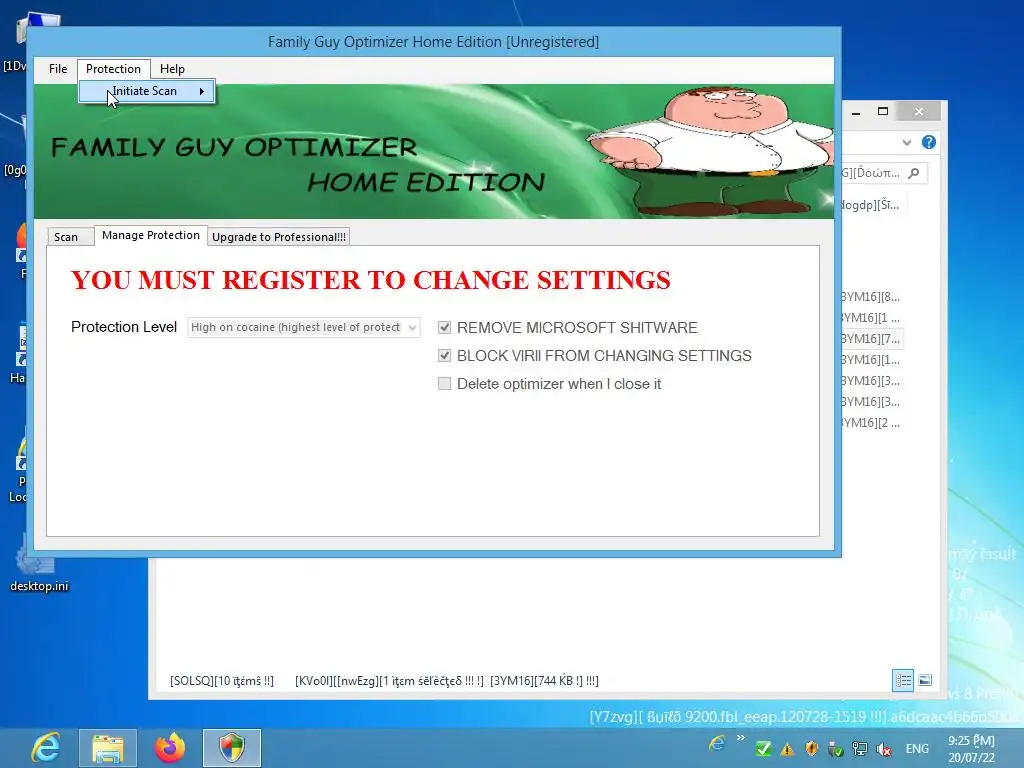Click the 1 item selected status text
Viewport: 1024px width, 768px height.
point(389,680)
